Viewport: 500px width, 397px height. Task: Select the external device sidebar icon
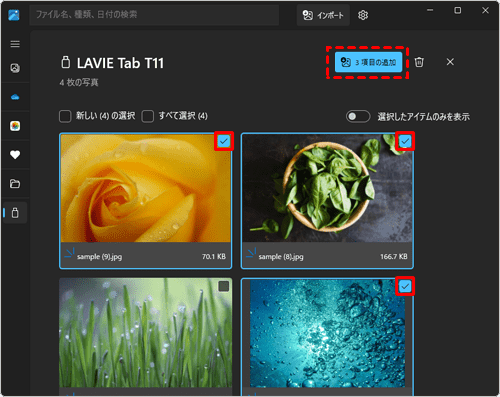[x=15, y=213]
